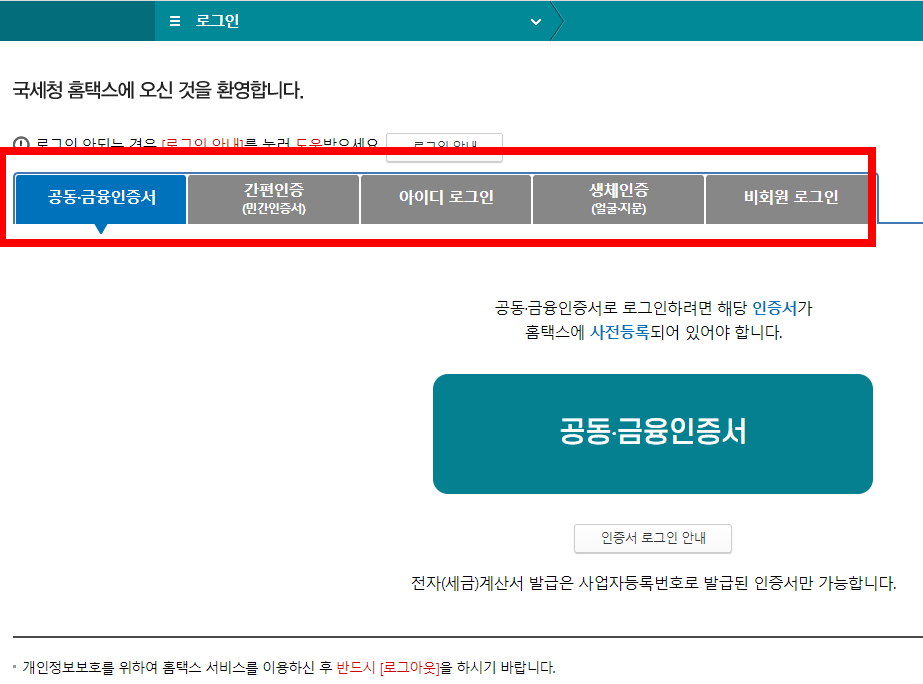Follow the blue 사전등록 link

coord(619,332)
